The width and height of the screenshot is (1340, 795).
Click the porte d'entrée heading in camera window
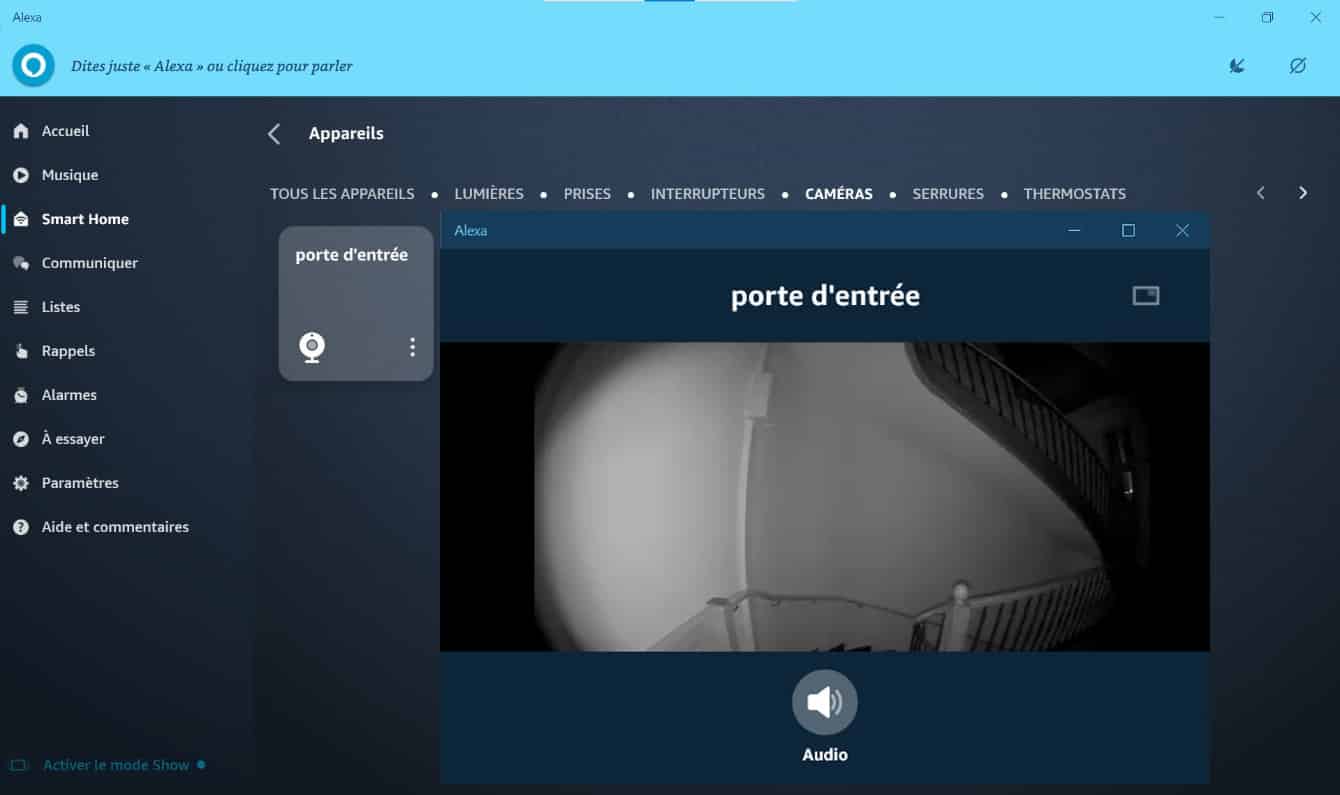(x=825, y=296)
